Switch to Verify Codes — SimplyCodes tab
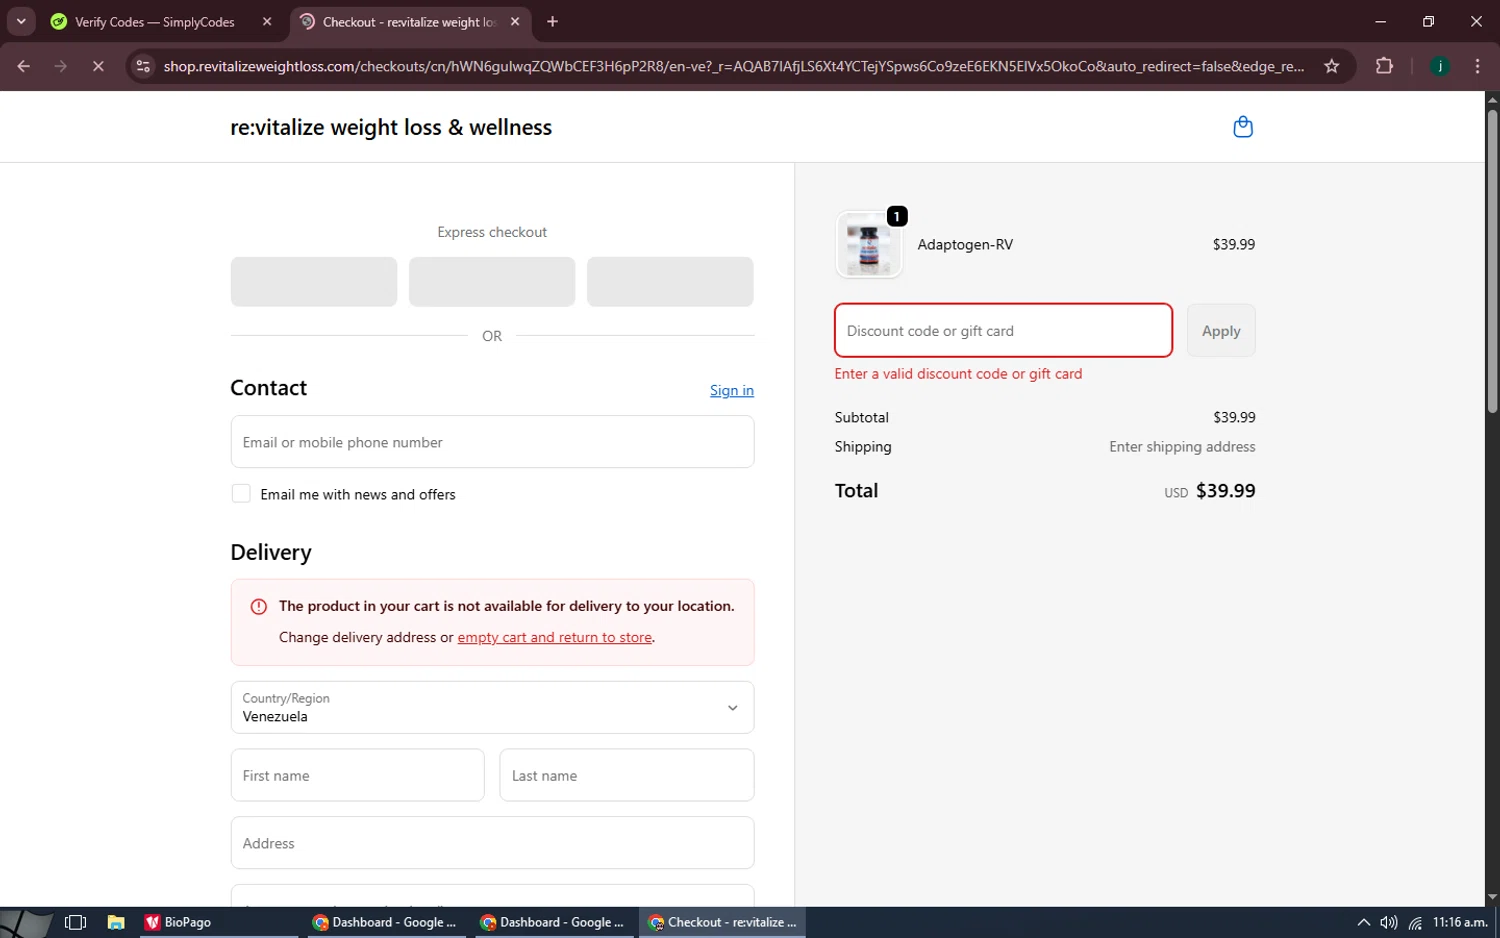The image size is (1500, 938). pos(154,21)
